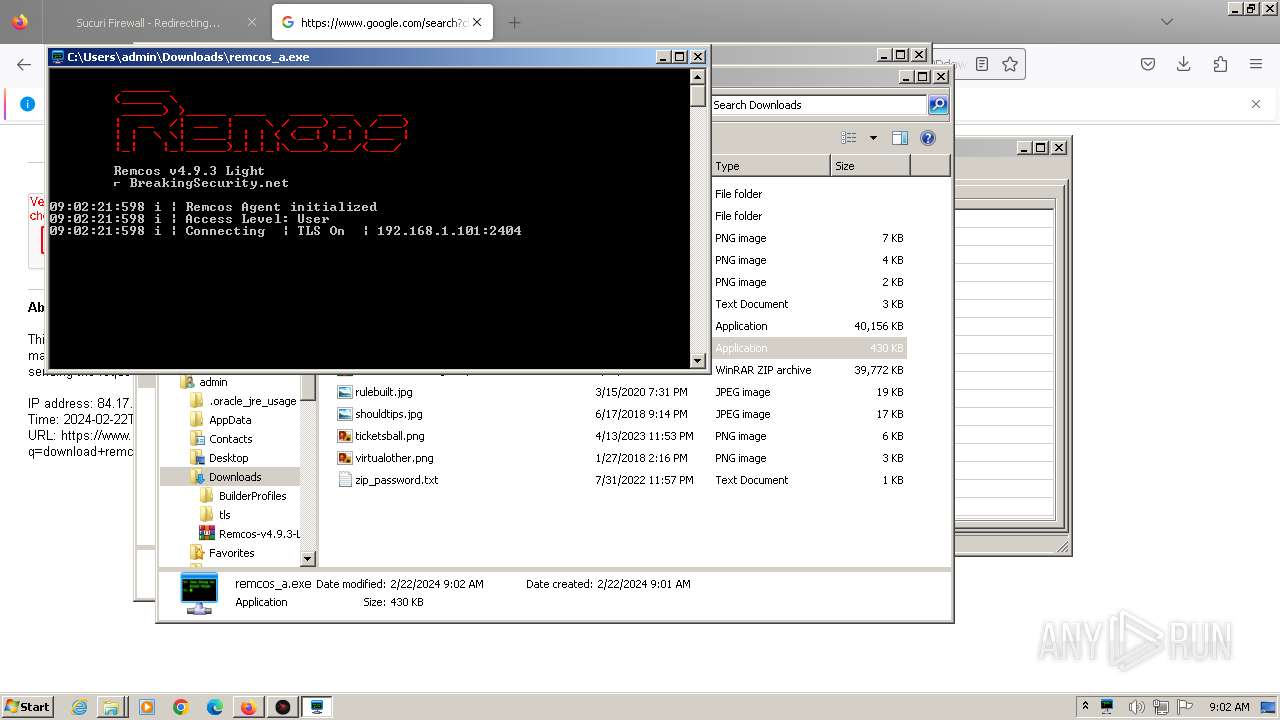
Task: Click tree pane scroll down arrow
Action: (308, 559)
